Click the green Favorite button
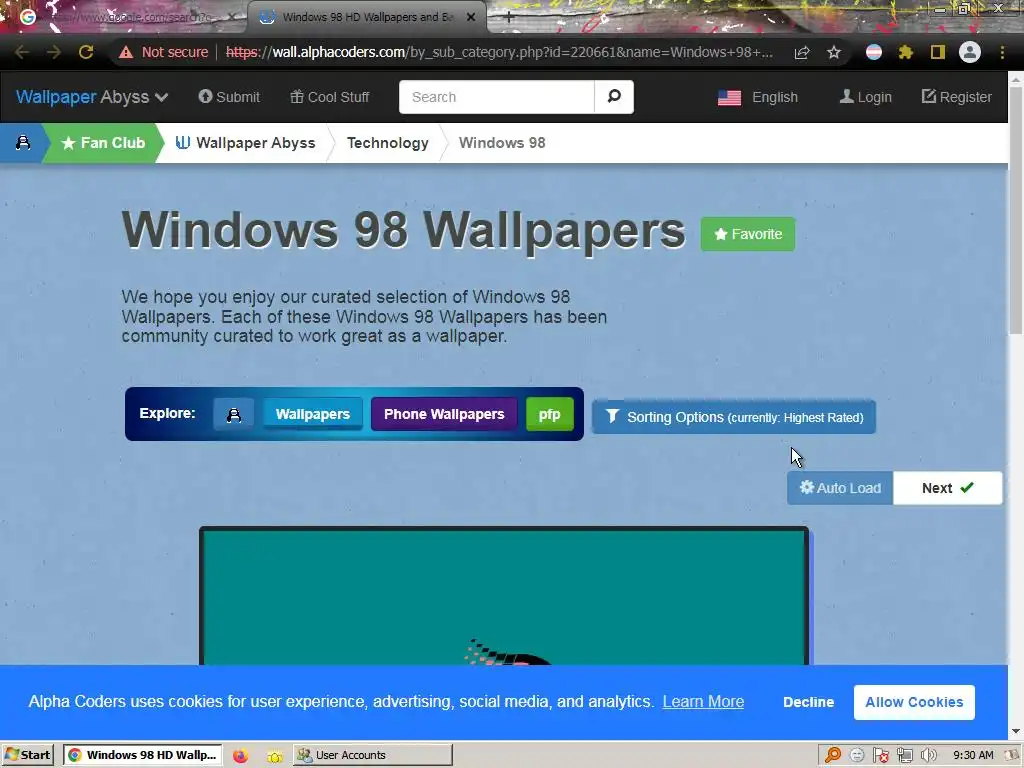This screenshot has width=1024, height=768. click(x=748, y=234)
